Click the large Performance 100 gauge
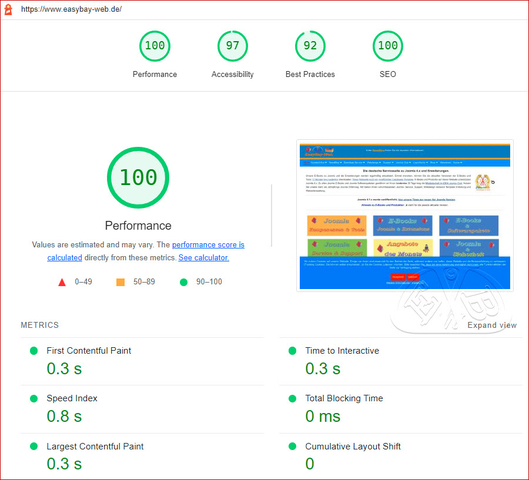The height and width of the screenshot is (480, 529). tap(138, 177)
